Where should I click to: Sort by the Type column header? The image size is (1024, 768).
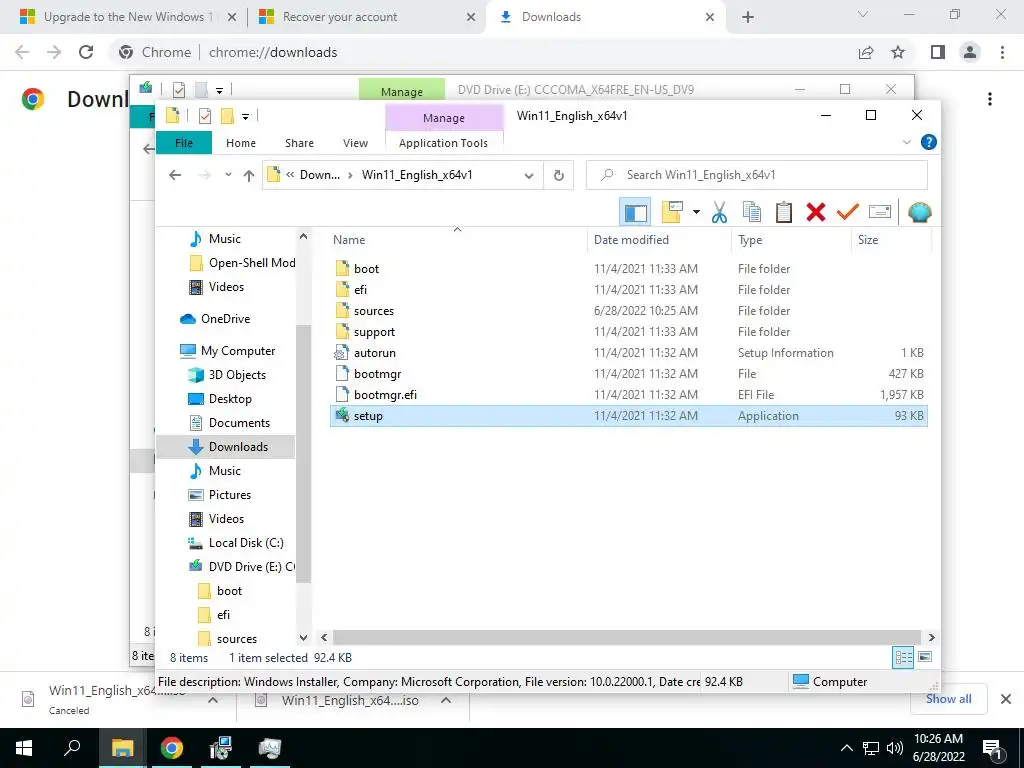coord(792,240)
